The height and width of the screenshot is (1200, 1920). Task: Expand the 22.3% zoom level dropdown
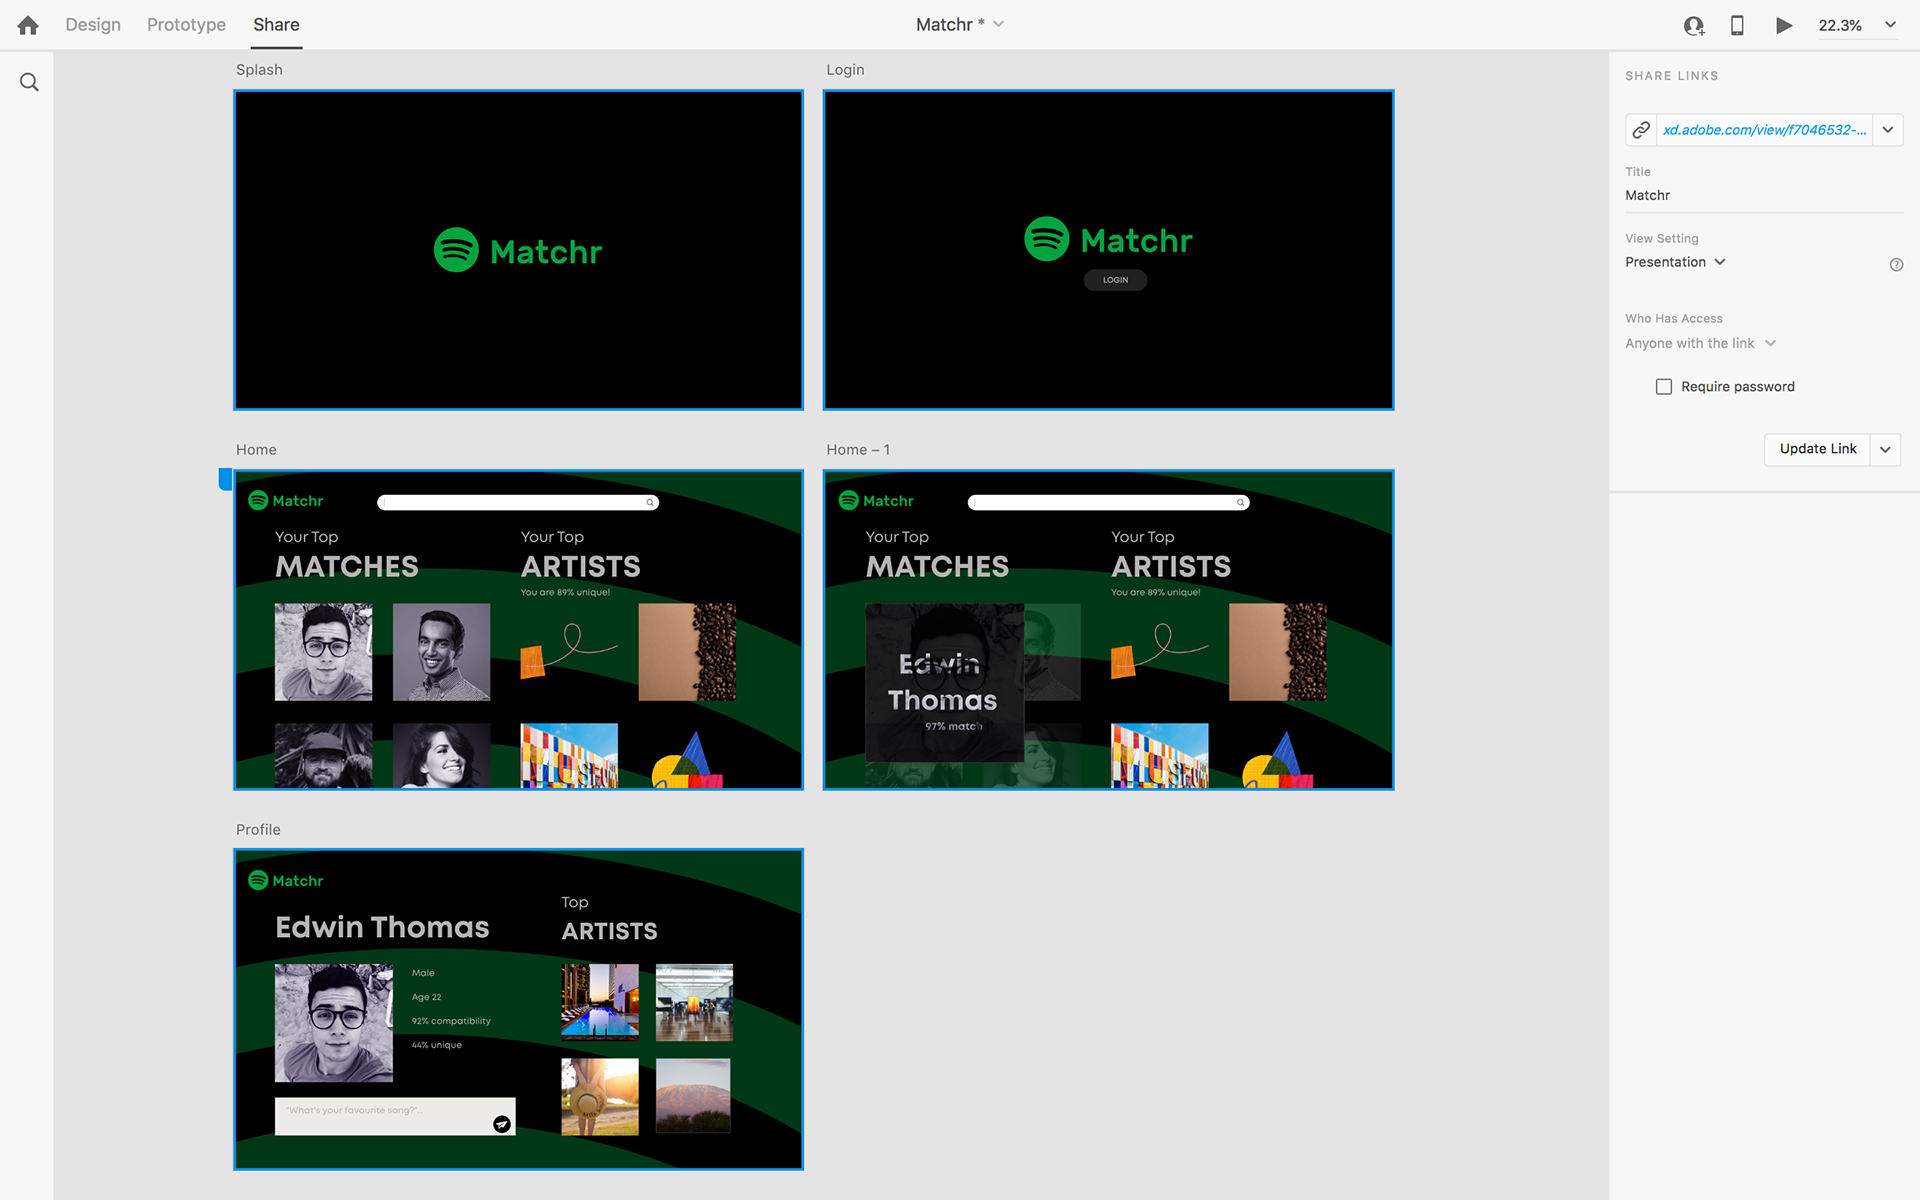point(1890,25)
